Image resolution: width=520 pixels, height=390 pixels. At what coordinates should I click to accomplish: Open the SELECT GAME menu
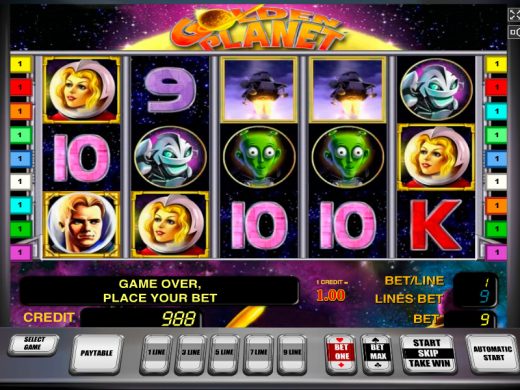33,344
